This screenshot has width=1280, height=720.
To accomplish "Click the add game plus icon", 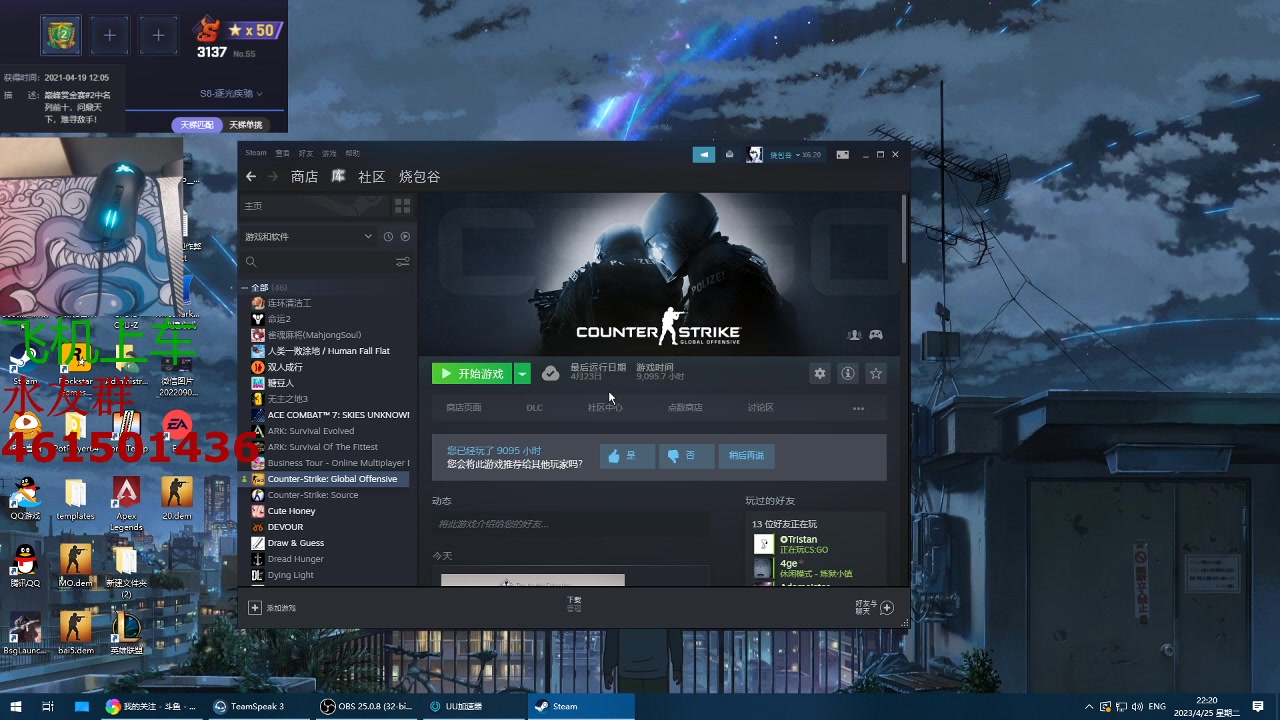I will [x=255, y=607].
